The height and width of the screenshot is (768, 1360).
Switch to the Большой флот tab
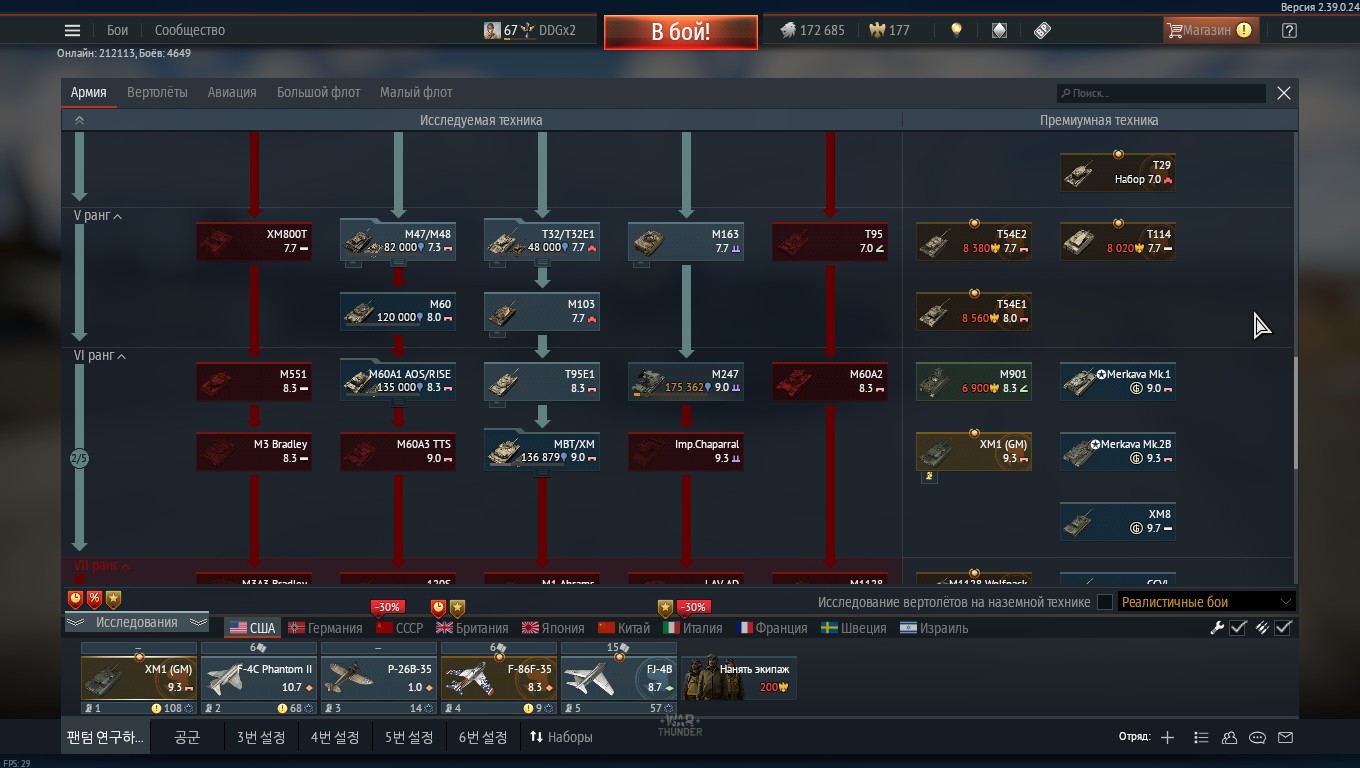point(318,92)
